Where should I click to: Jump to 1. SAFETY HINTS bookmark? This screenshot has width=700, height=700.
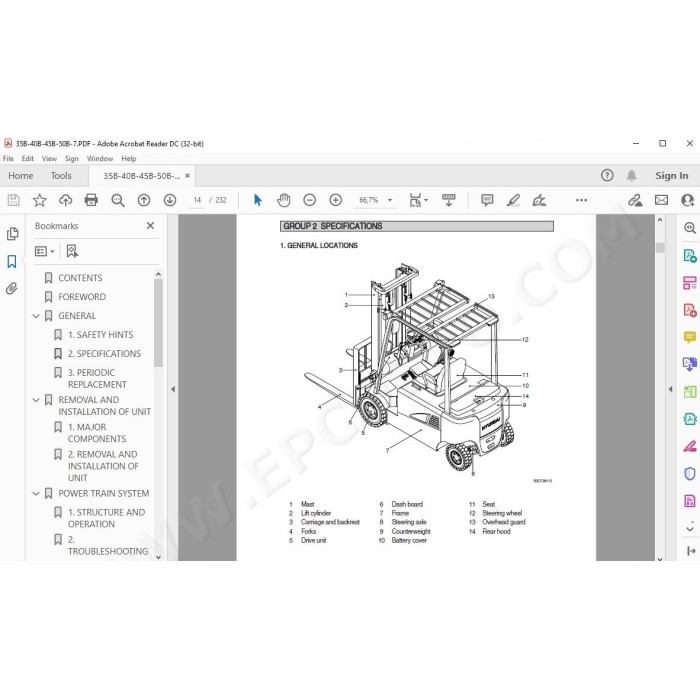pyautogui.click(x=100, y=335)
